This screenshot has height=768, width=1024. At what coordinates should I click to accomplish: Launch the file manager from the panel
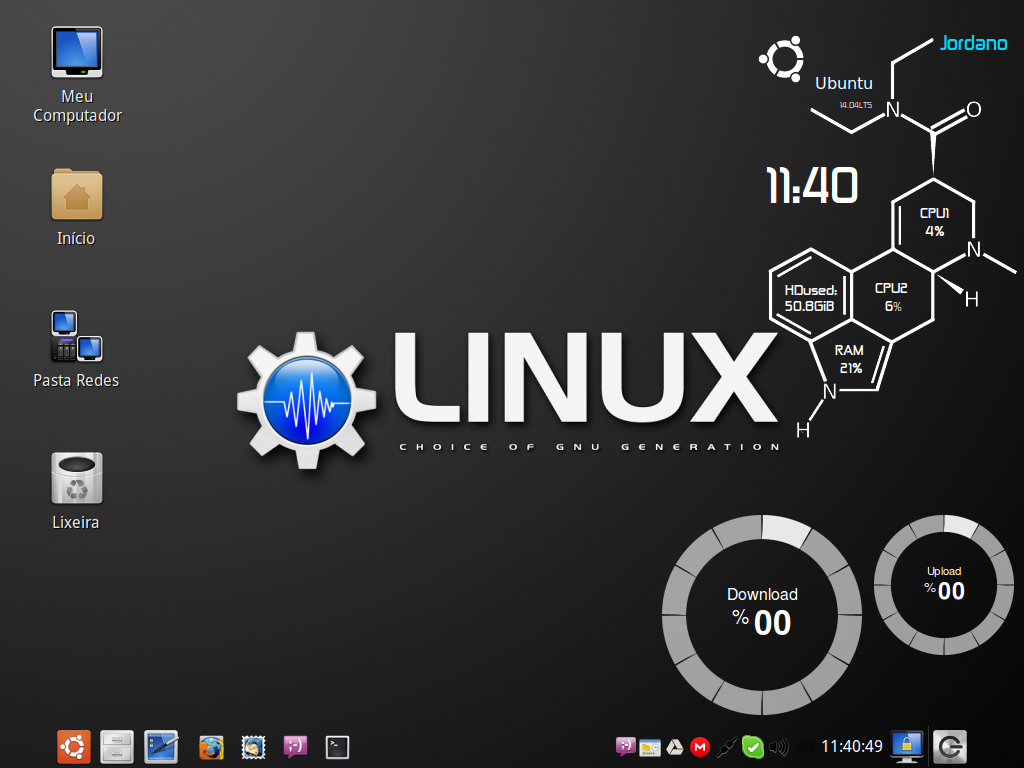(117, 747)
